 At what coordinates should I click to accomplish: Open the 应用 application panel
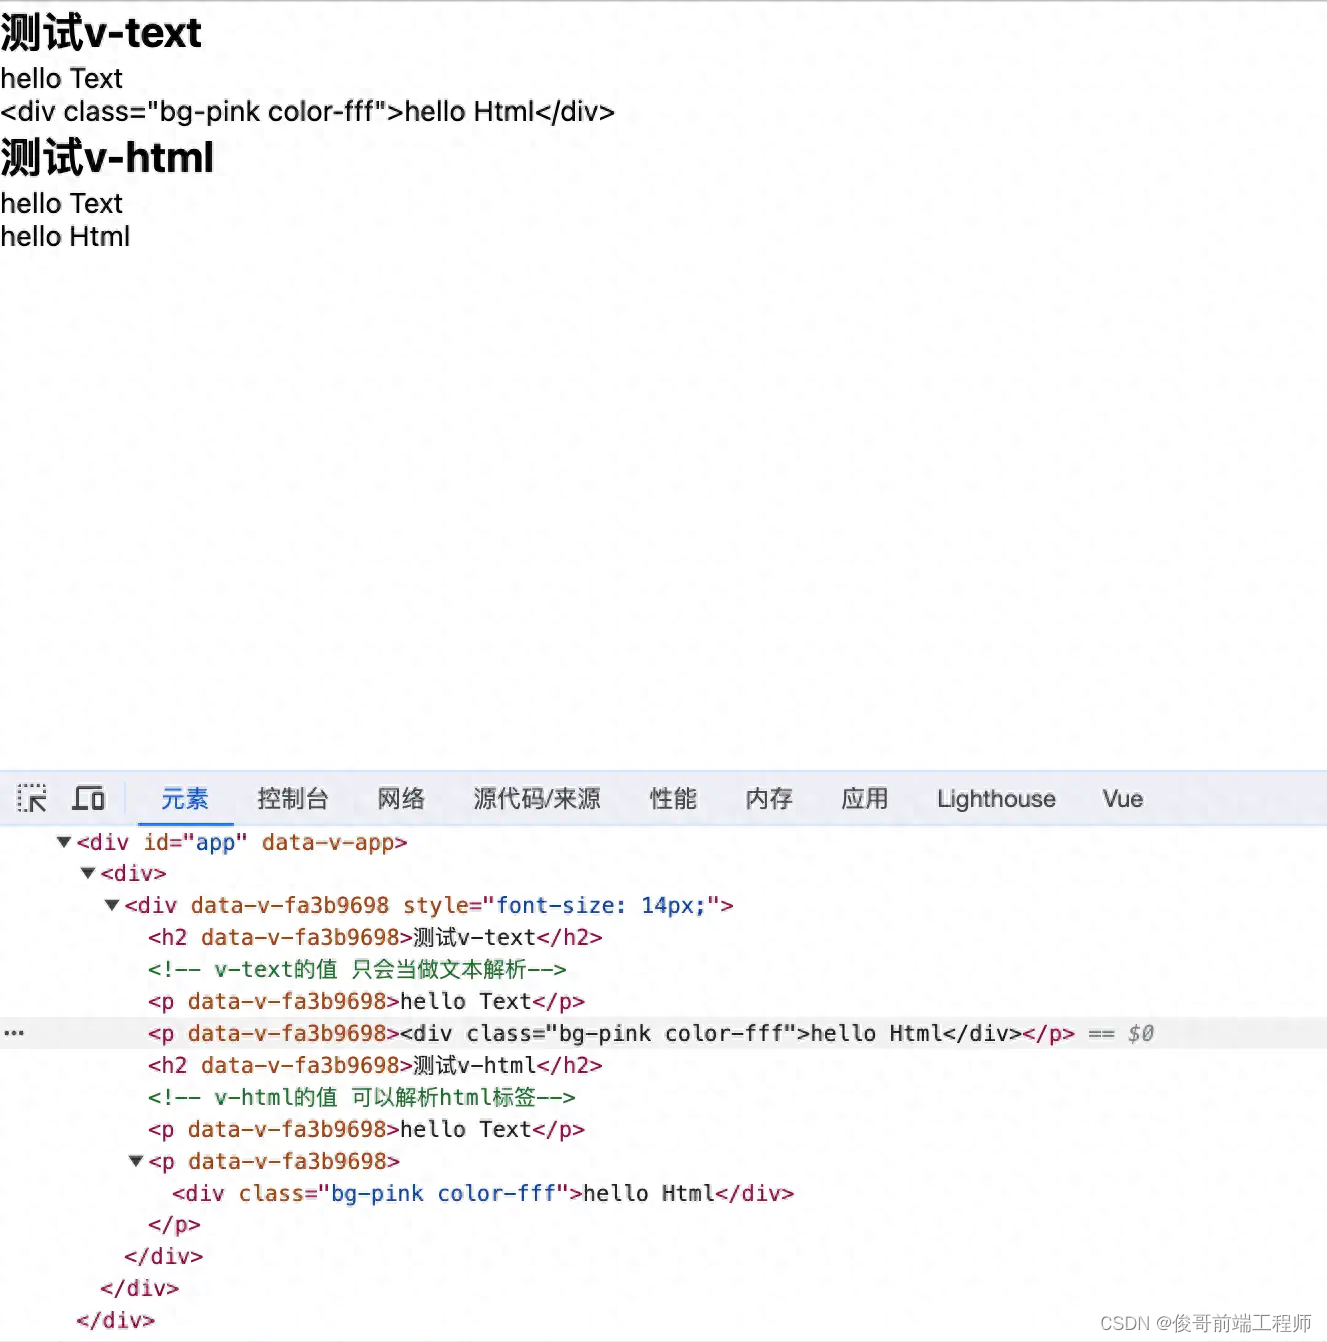click(x=864, y=798)
